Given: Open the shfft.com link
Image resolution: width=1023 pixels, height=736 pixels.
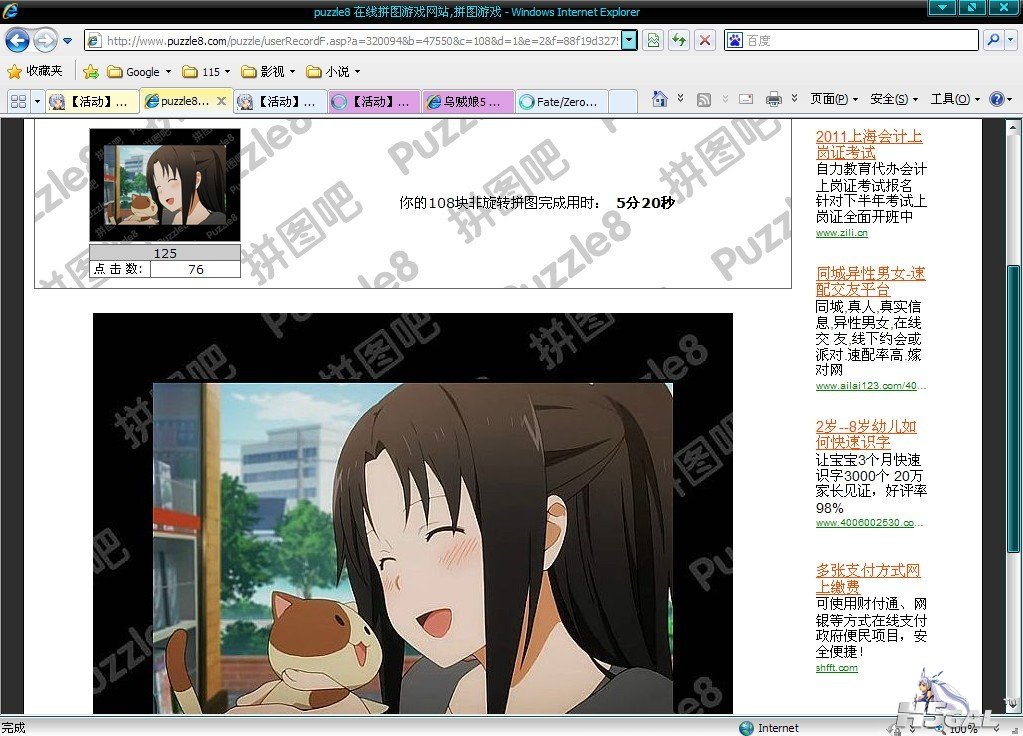Looking at the screenshot, I should pos(836,668).
